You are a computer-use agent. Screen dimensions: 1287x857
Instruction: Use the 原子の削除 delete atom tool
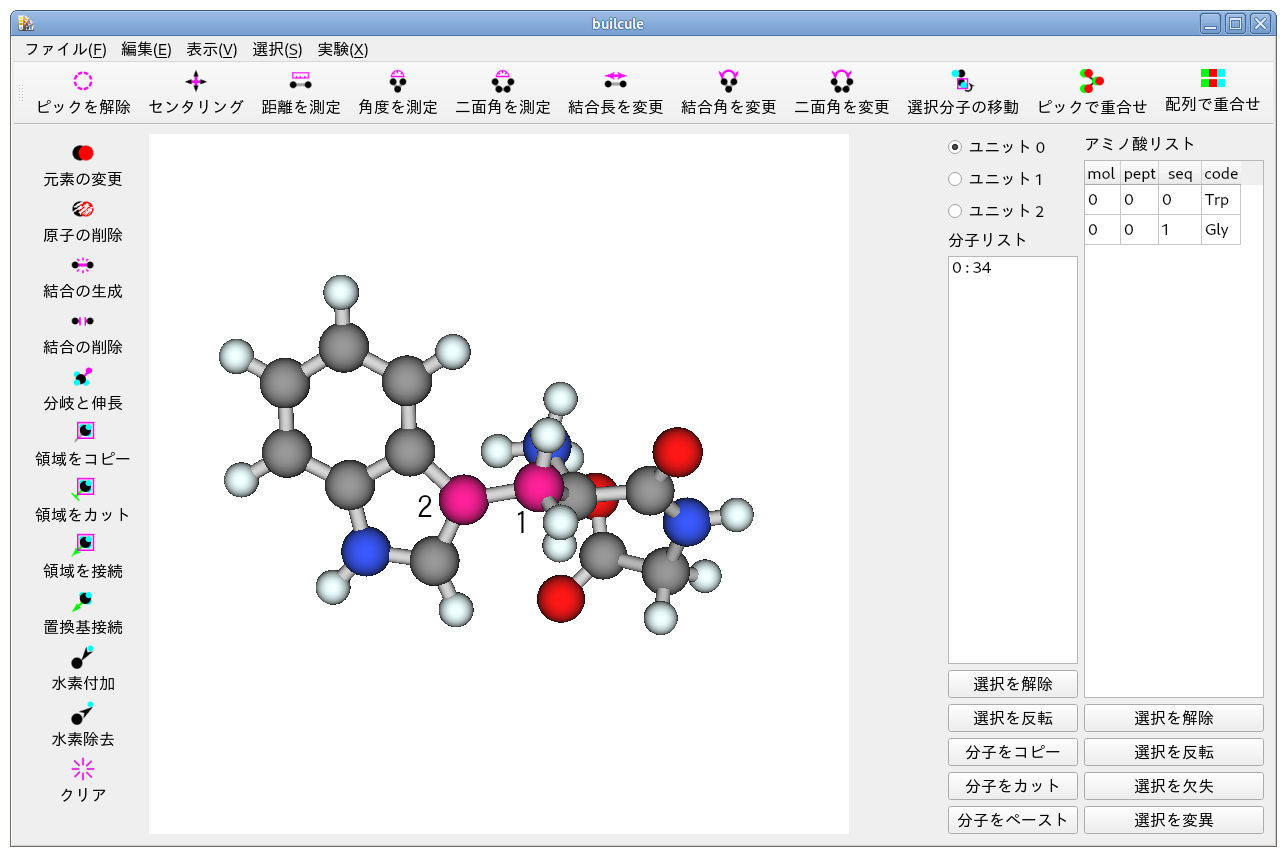click(x=83, y=209)
